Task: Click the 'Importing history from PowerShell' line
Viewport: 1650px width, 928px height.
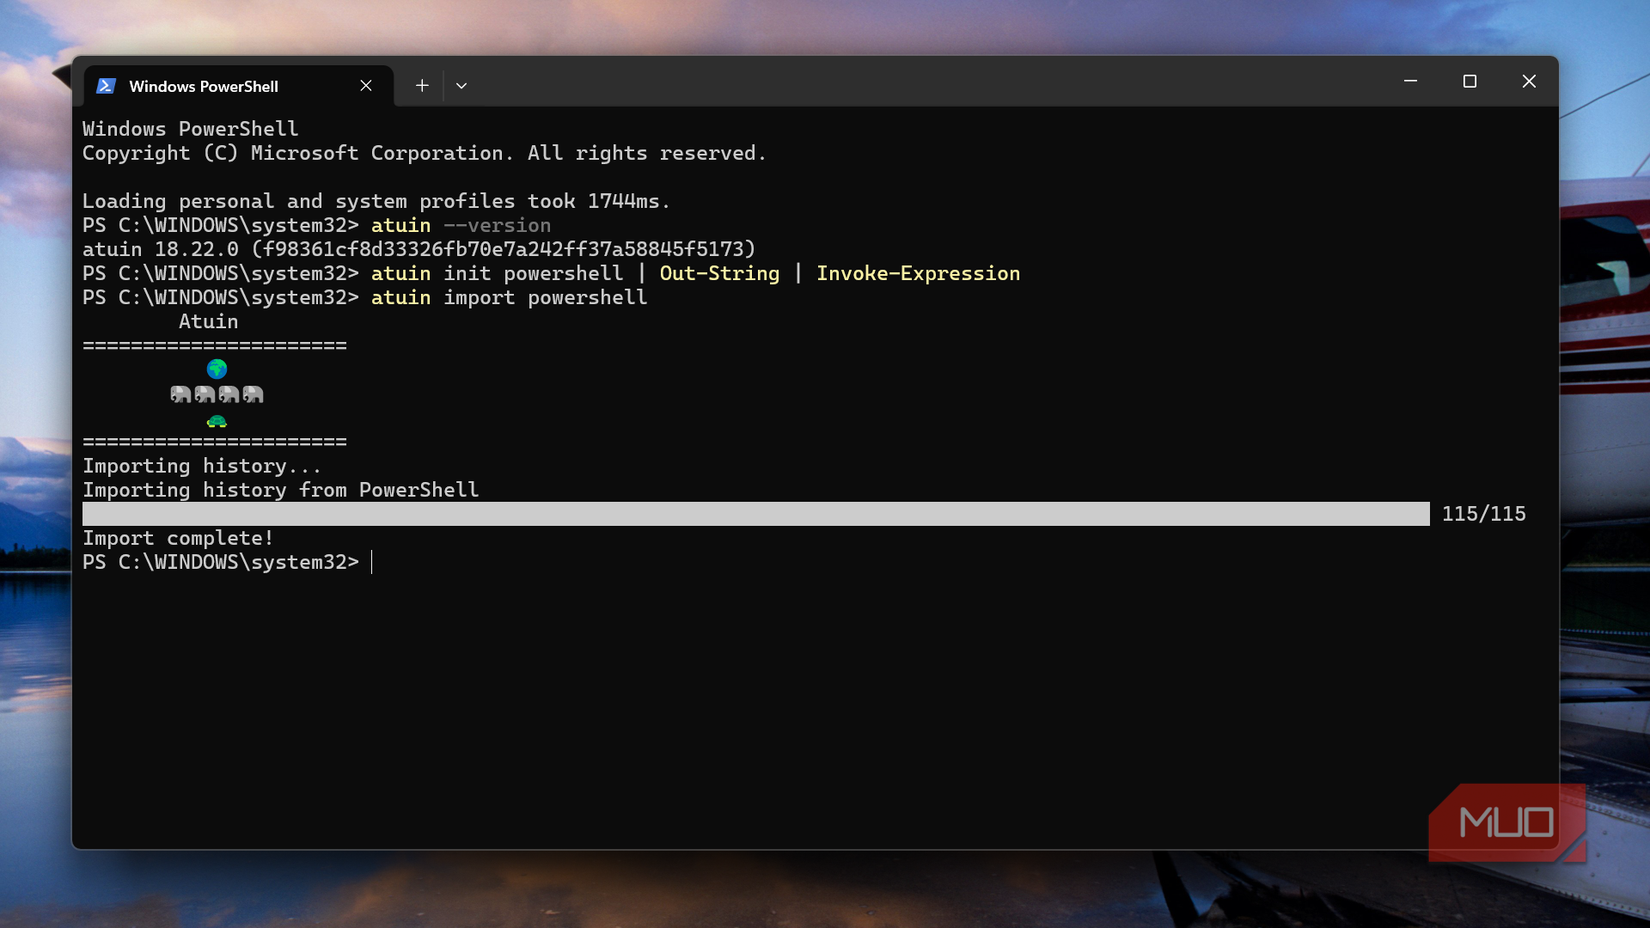Action: tap(280, 490)
